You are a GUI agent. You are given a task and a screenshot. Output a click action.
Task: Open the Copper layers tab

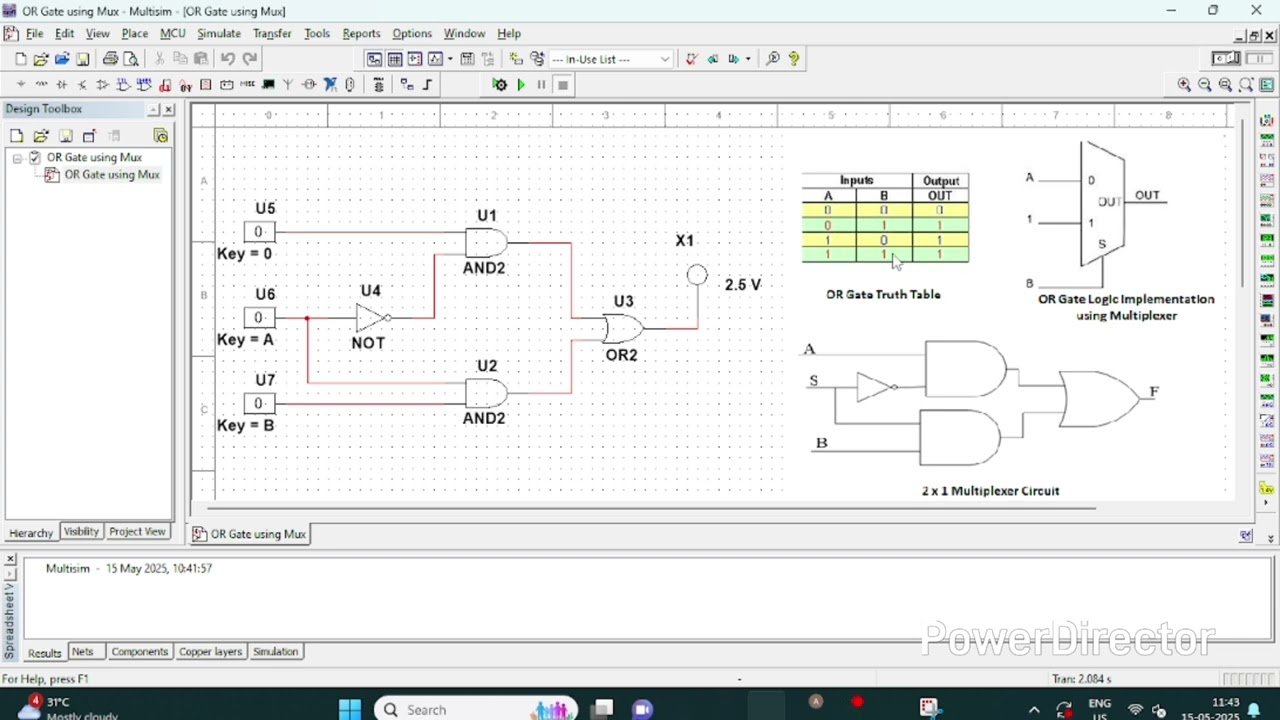click(x=210, y=652)
